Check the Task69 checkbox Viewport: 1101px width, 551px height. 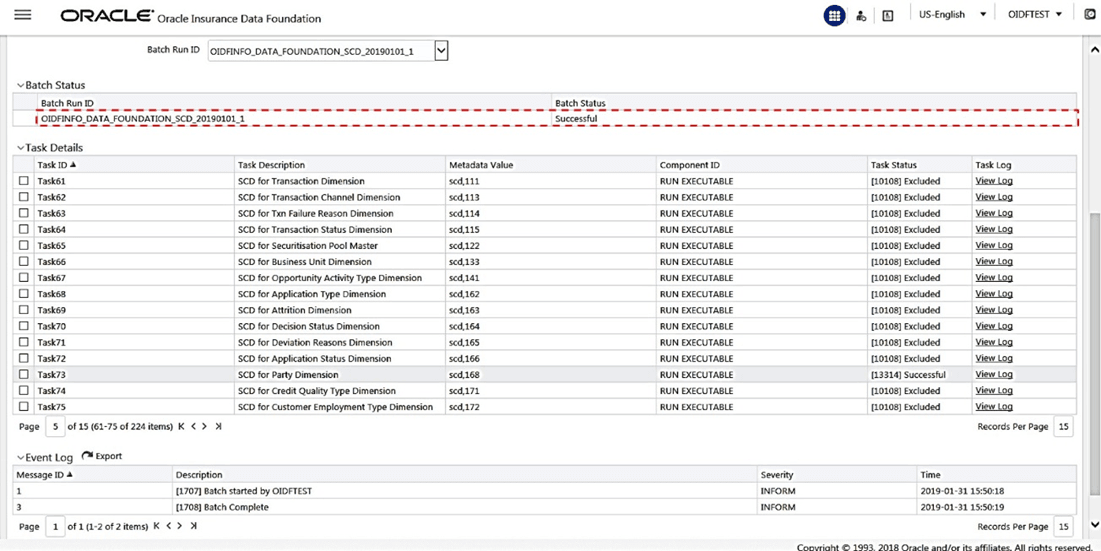click(x=24, y=310)
